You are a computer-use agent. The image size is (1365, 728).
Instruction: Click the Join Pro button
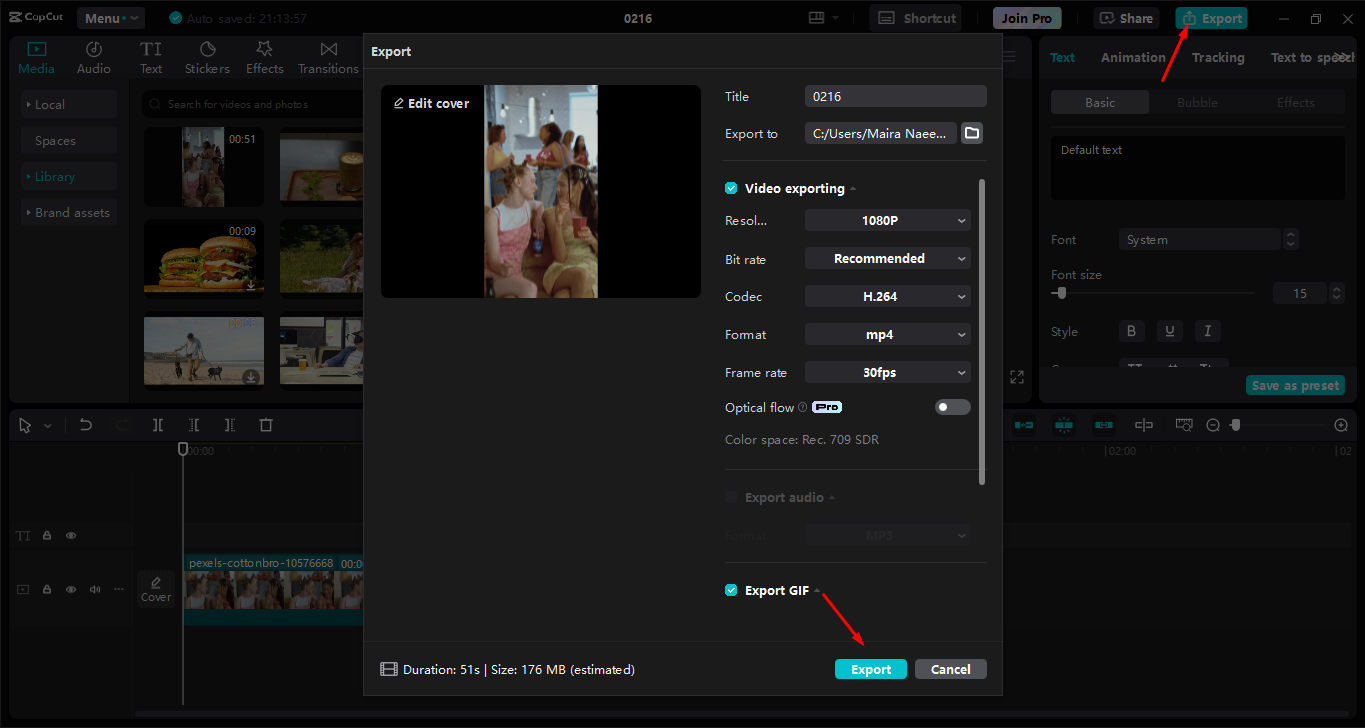[1026, 17]
